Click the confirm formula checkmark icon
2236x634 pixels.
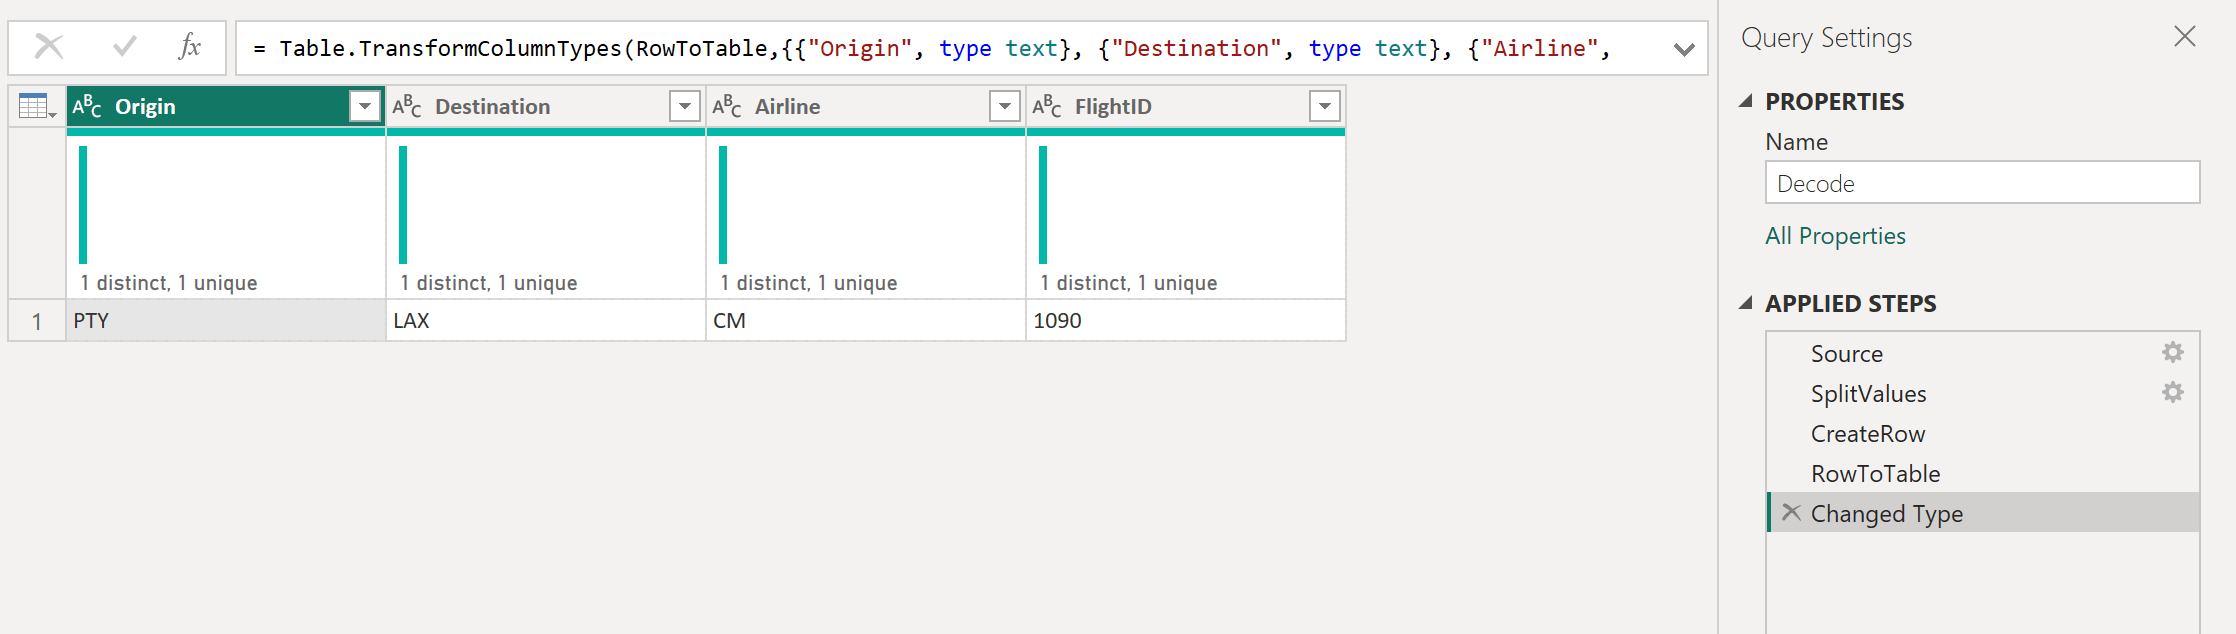tap(125, 47)
